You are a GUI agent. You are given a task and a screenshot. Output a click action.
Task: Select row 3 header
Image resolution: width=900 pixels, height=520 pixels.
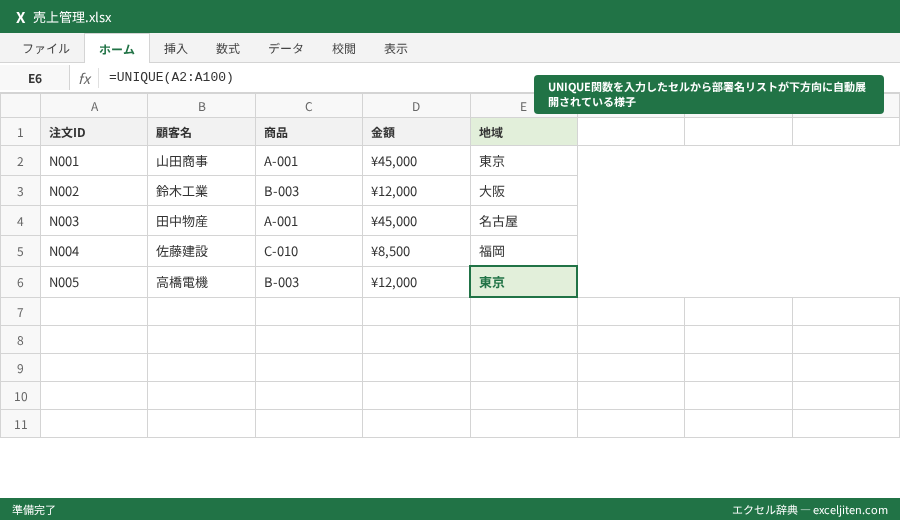(x=20, y=191)
